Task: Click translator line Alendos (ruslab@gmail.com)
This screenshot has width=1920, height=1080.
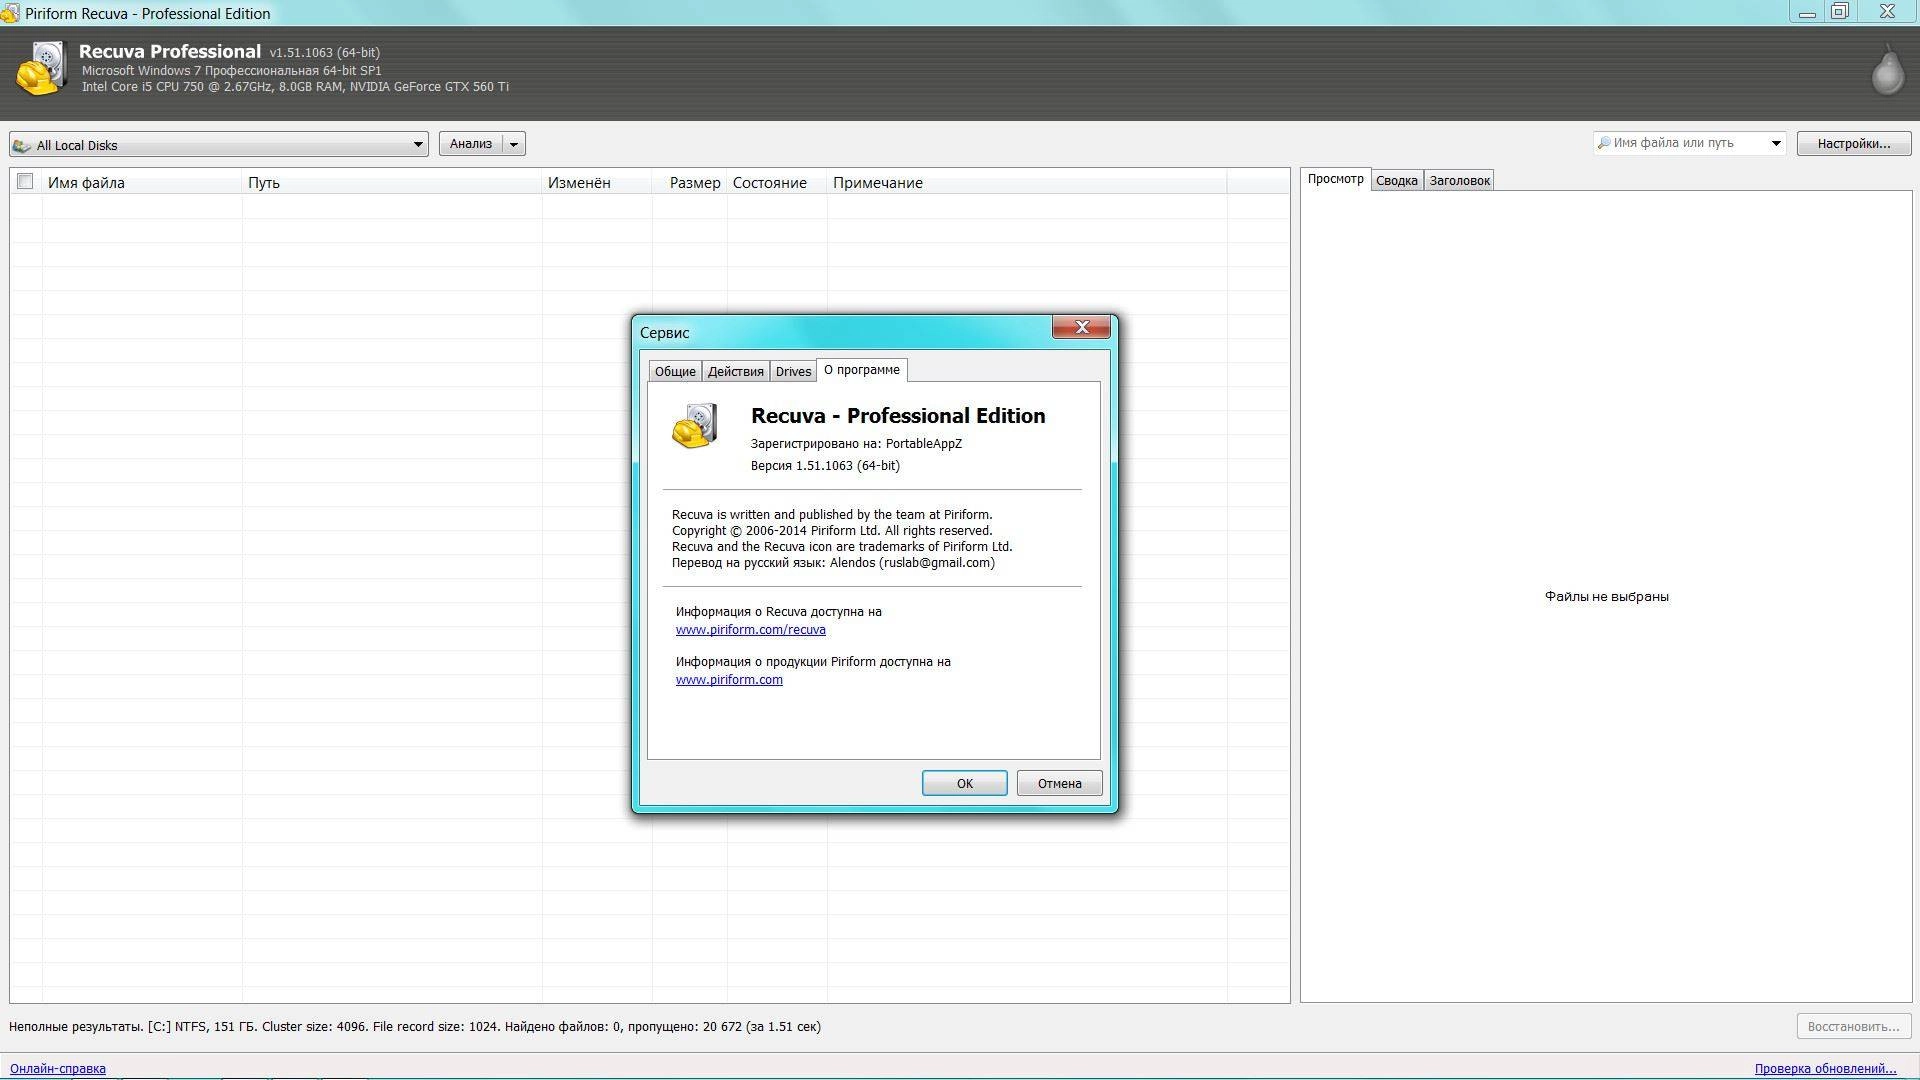Action: 833,563
